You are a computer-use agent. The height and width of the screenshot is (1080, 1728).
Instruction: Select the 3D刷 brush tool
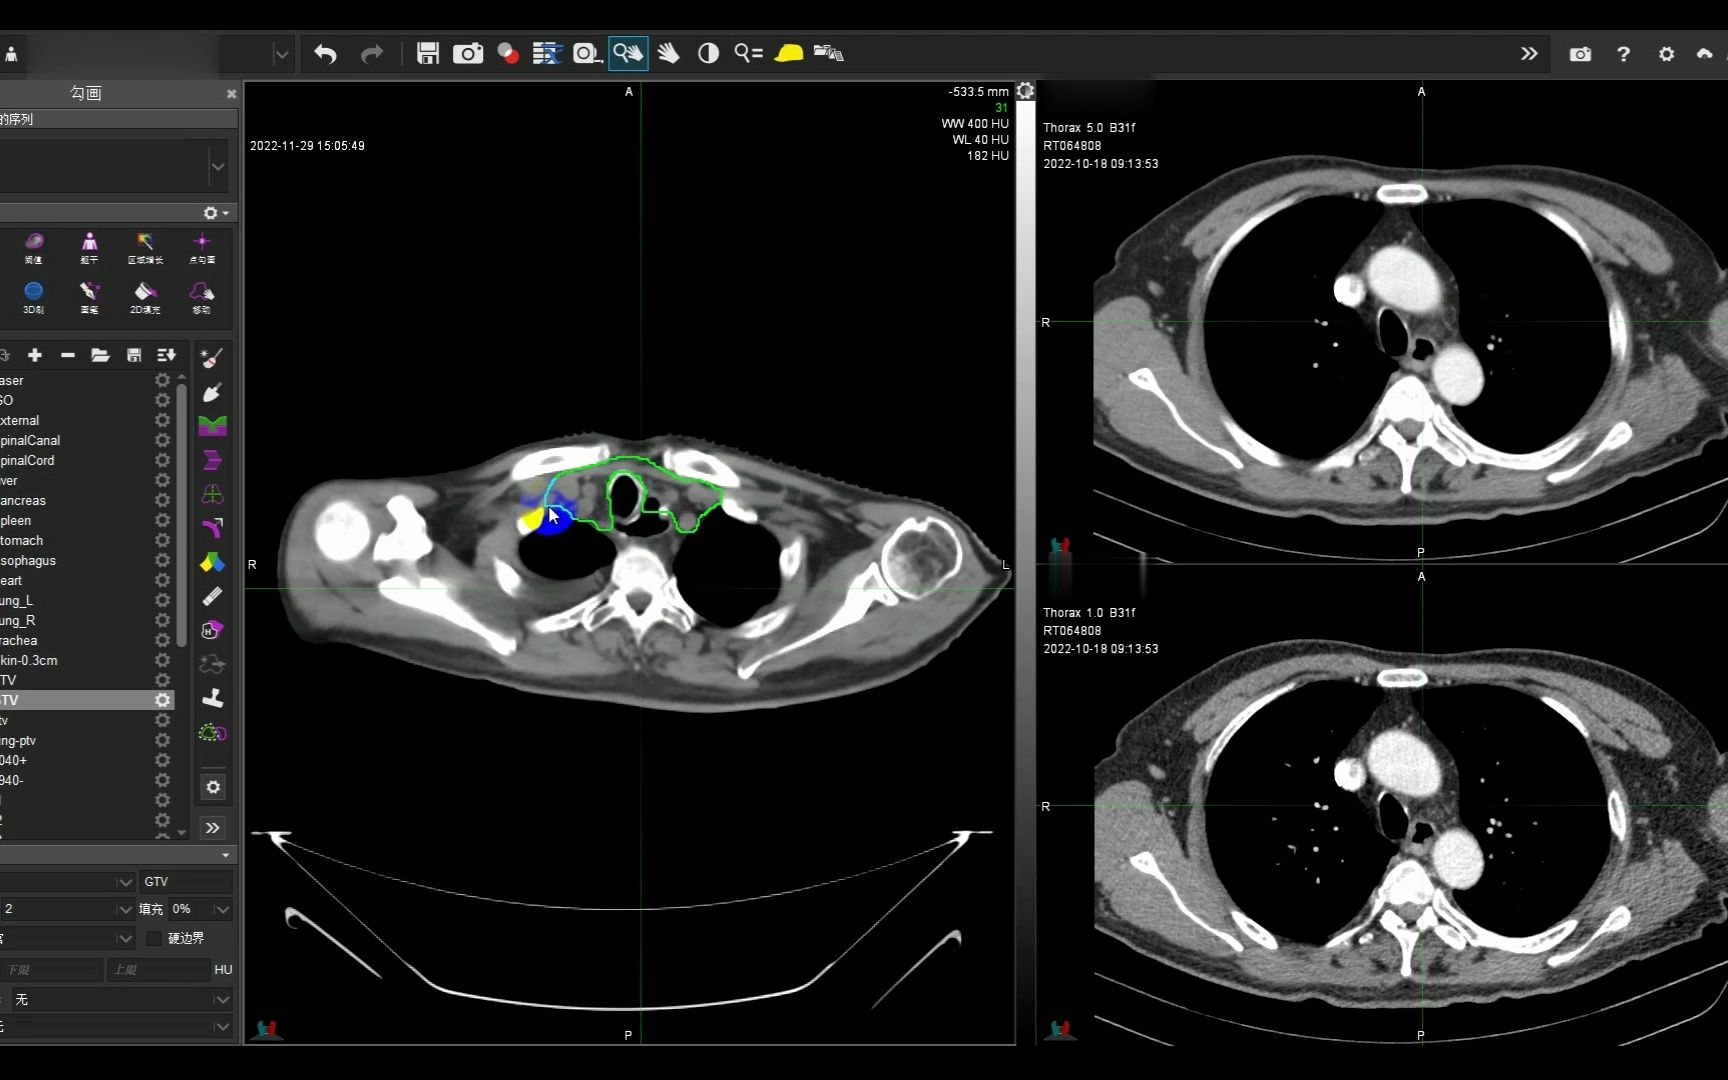click(33, 297)
